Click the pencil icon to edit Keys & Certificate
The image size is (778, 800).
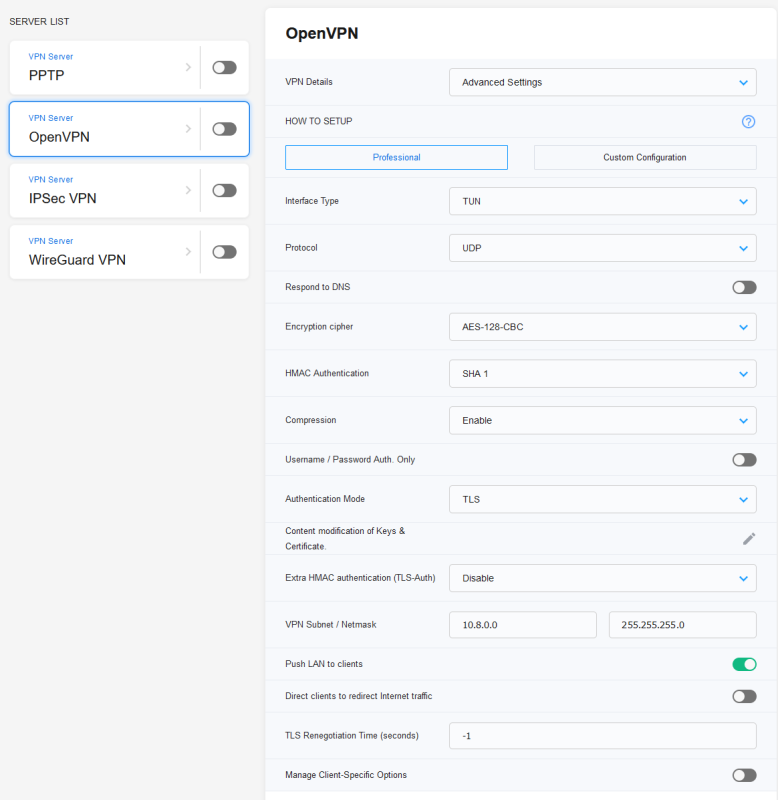(x=749, y=539)
